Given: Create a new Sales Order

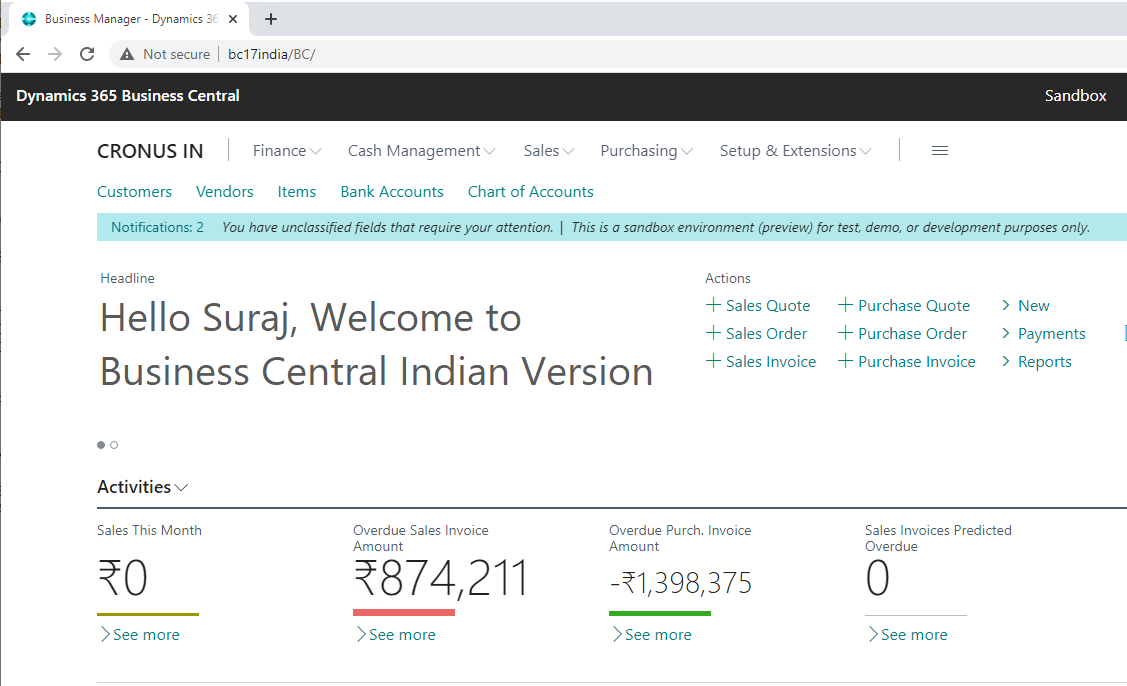Looking at the screenshot, I should [757, 334].
